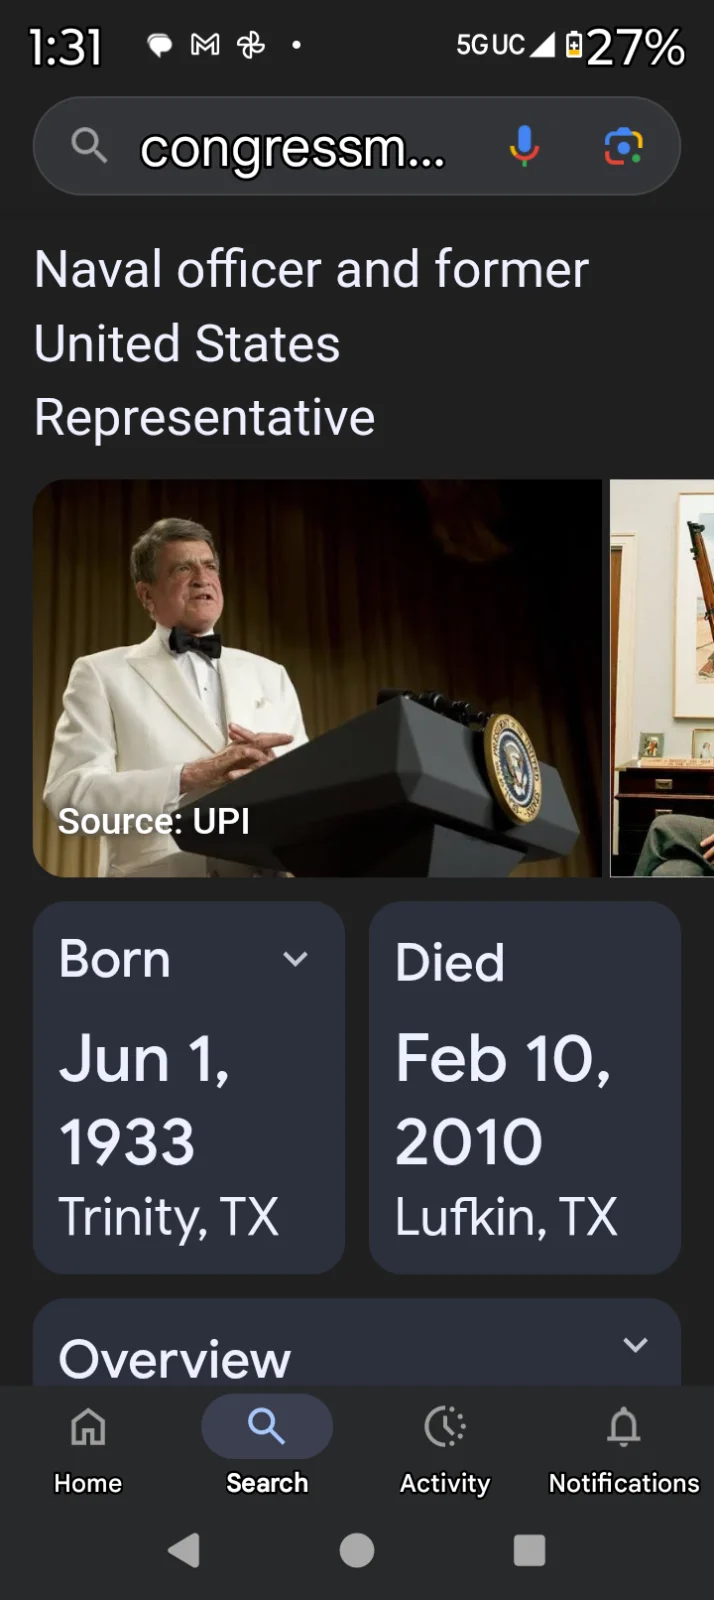This screenshot has height=1600, width=714.
Task: Tap the Gmail notification icon in status bar
Action: pyautogui.click(x=205, y=45)
